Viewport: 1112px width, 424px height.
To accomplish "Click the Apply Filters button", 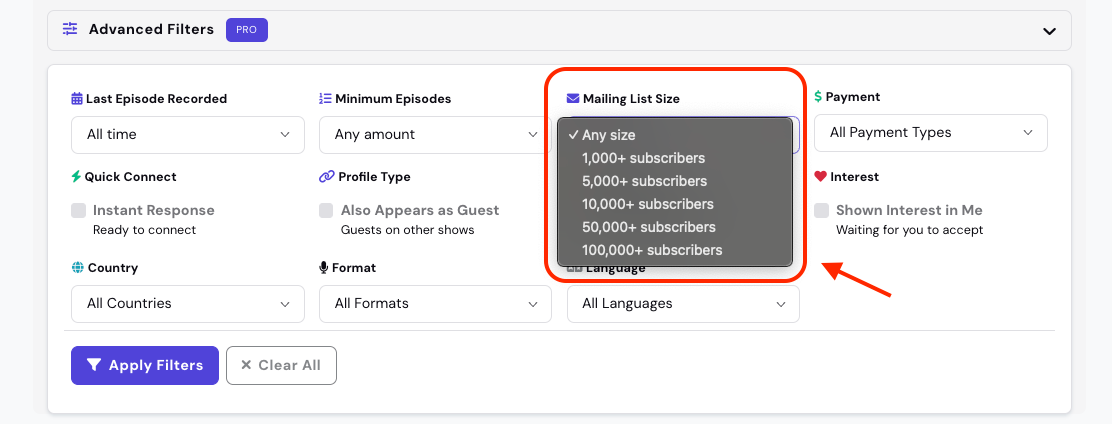I will (145, 365).
